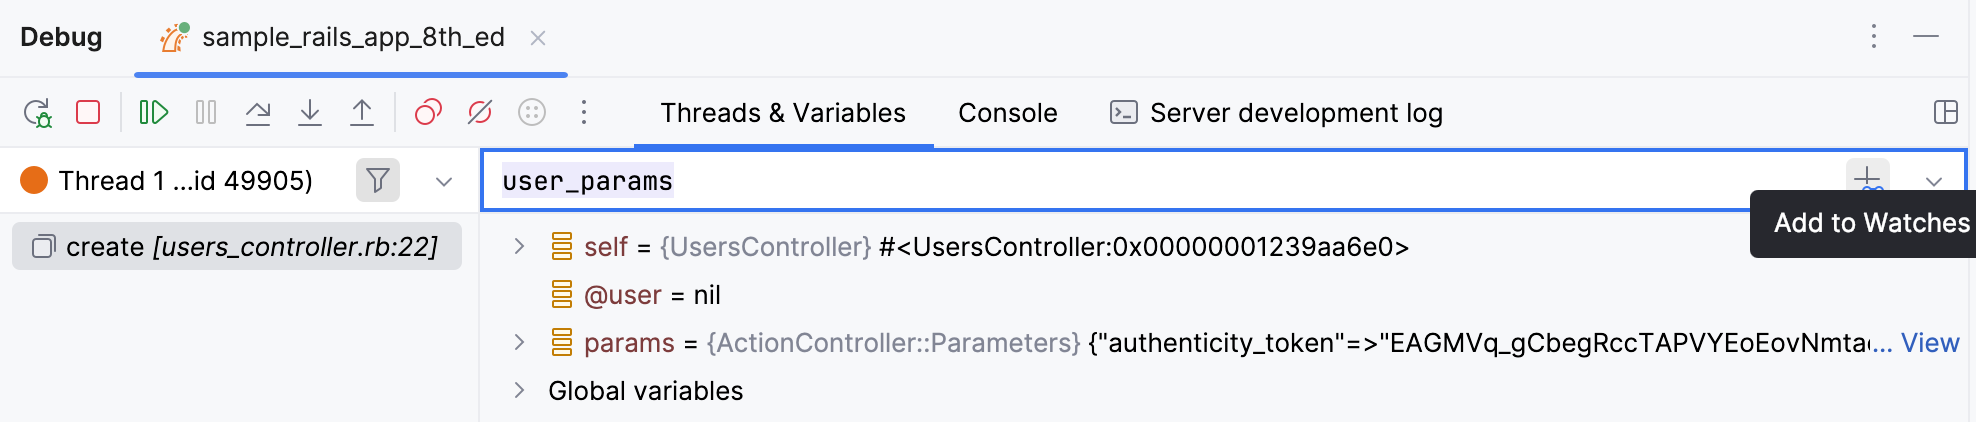Click the Step Out icon

[x=362, y=112]
